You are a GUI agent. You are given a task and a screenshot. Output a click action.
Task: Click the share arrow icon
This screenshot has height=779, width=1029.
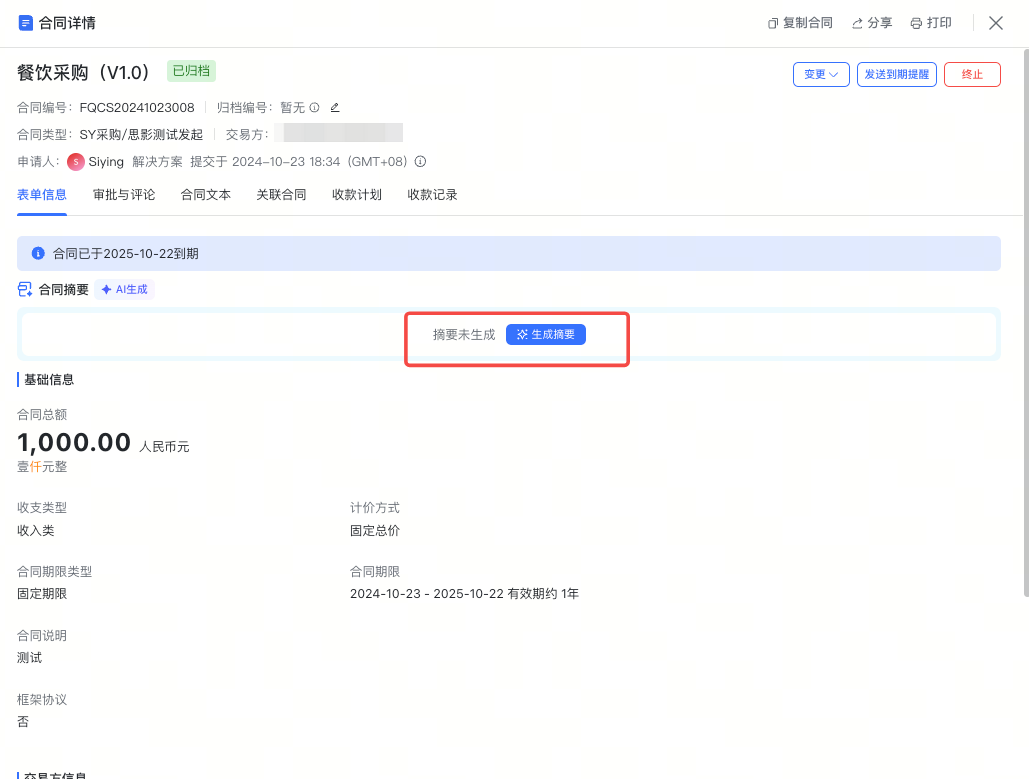(x=857, y=24)
